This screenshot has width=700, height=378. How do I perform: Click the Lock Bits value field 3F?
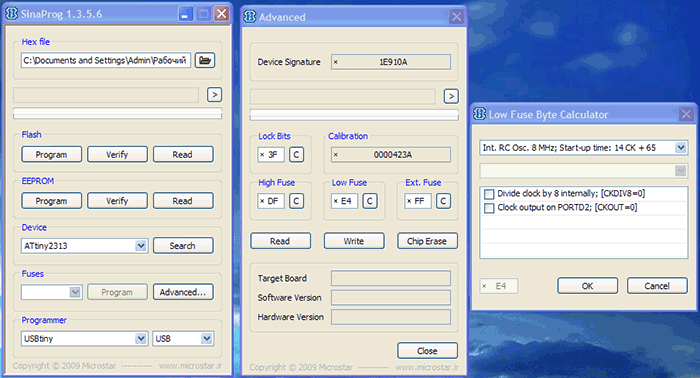click(271, 155)
